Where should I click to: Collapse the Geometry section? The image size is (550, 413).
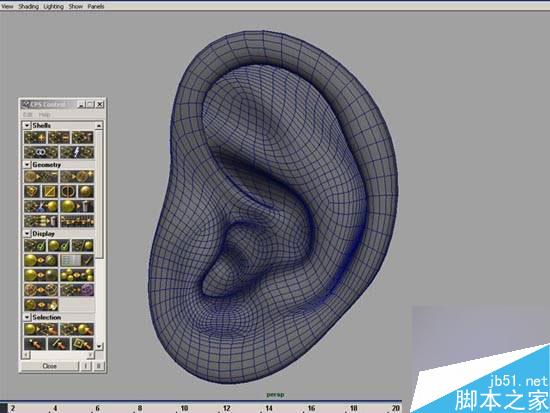tap(27, 164)
